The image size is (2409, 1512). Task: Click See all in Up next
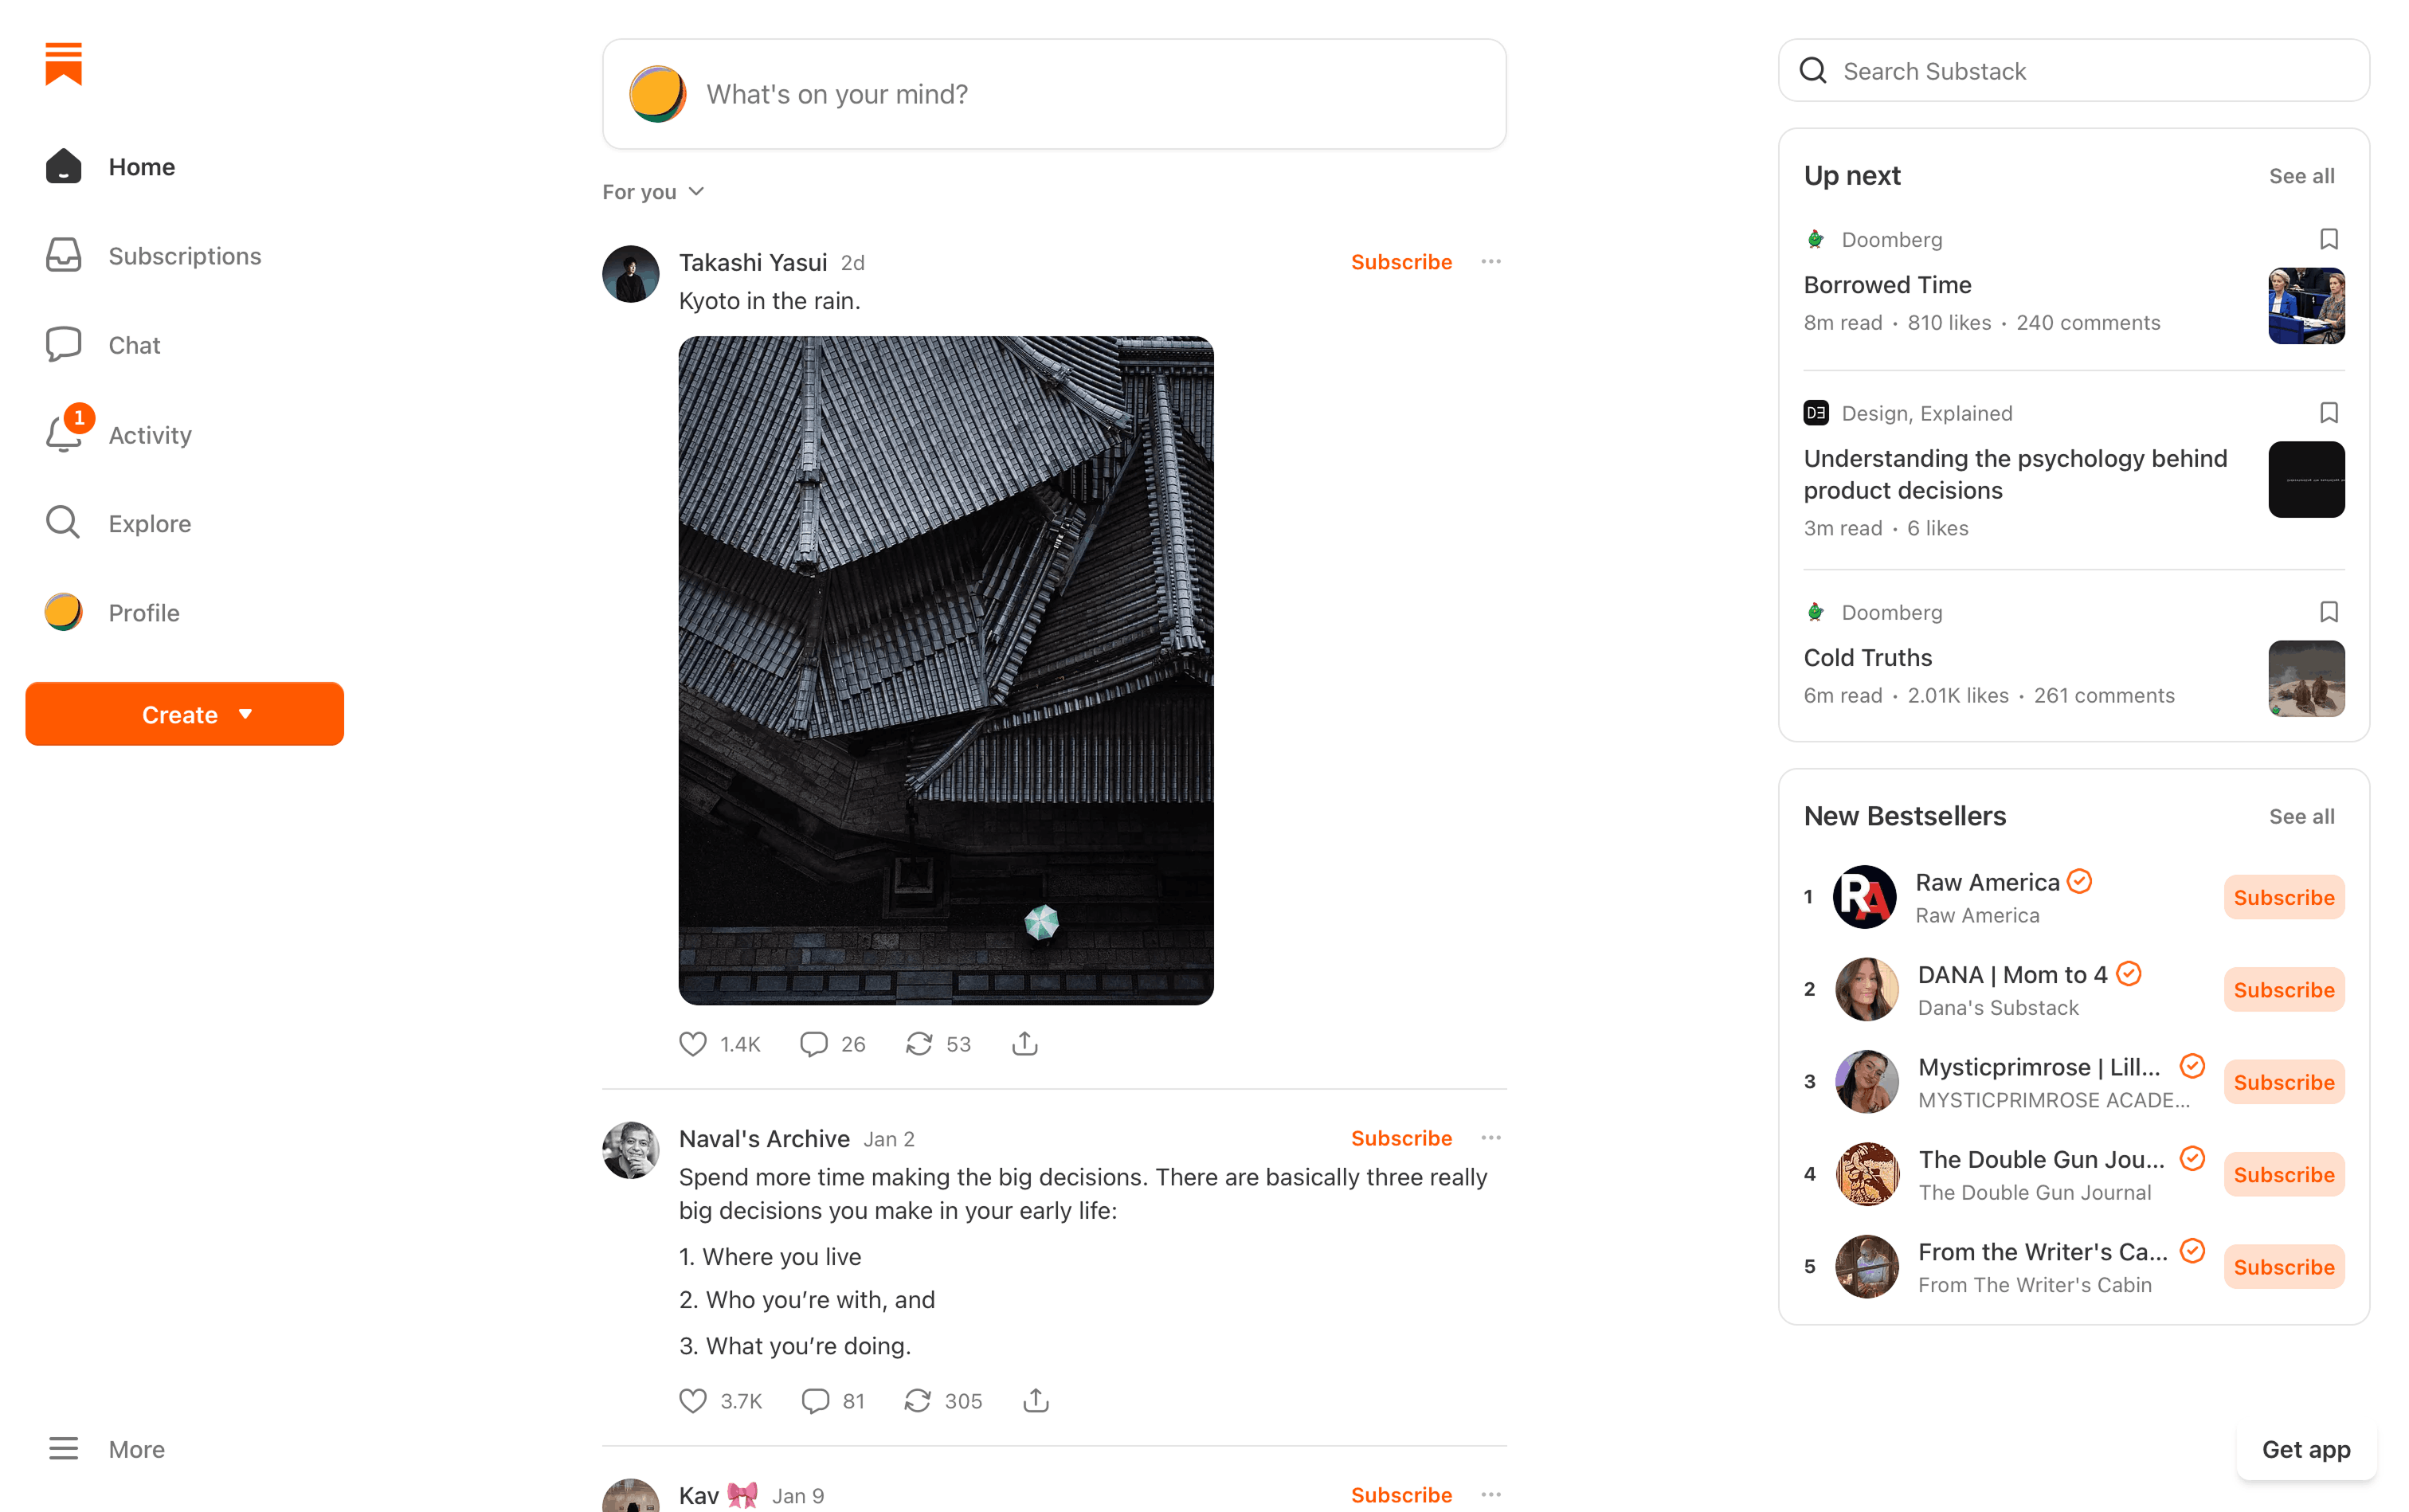point(2301,176)
